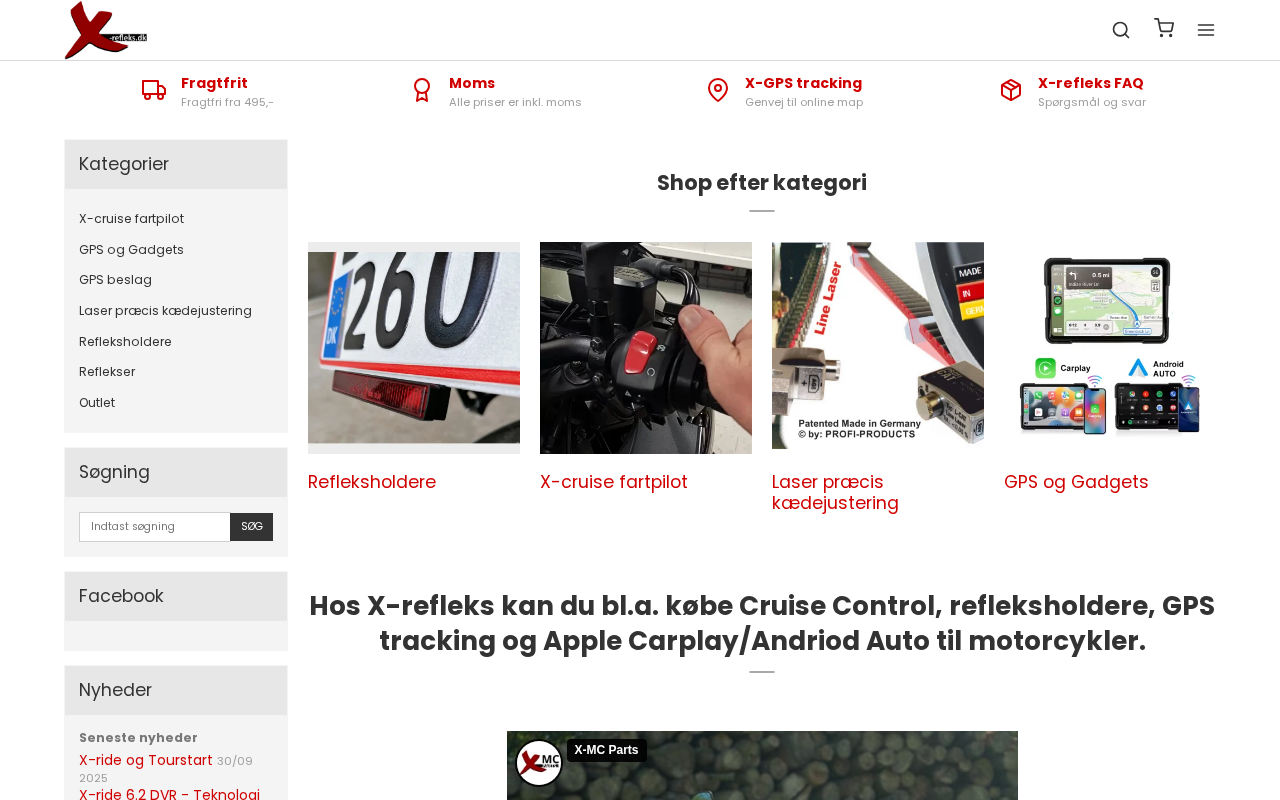Screen dimensions: 1280x800
Task: Open the X-GPS tracking header link
Action: click(x=803, y=83)
